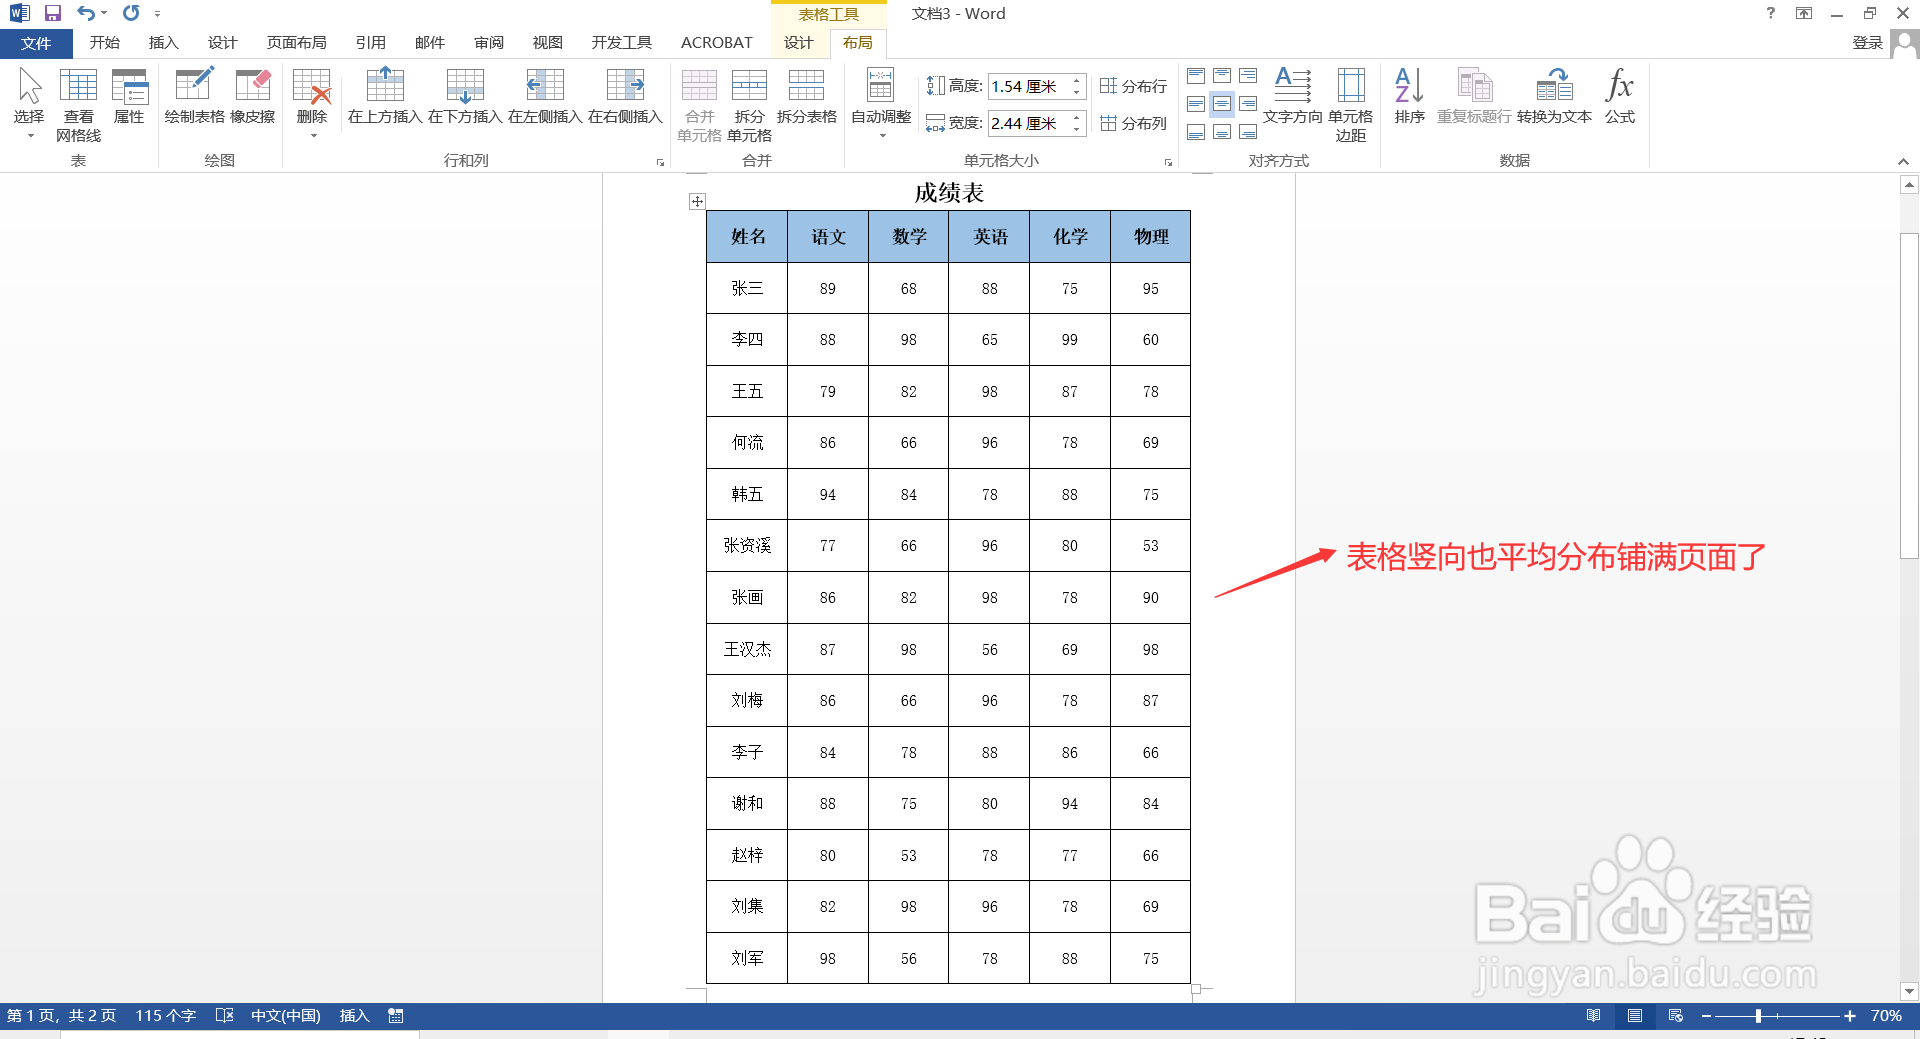Screen dimensions: 1920x1039
Task: Click 拆分表格 (Split Table)
Action: pyautogui.click(x=806, y=96)
